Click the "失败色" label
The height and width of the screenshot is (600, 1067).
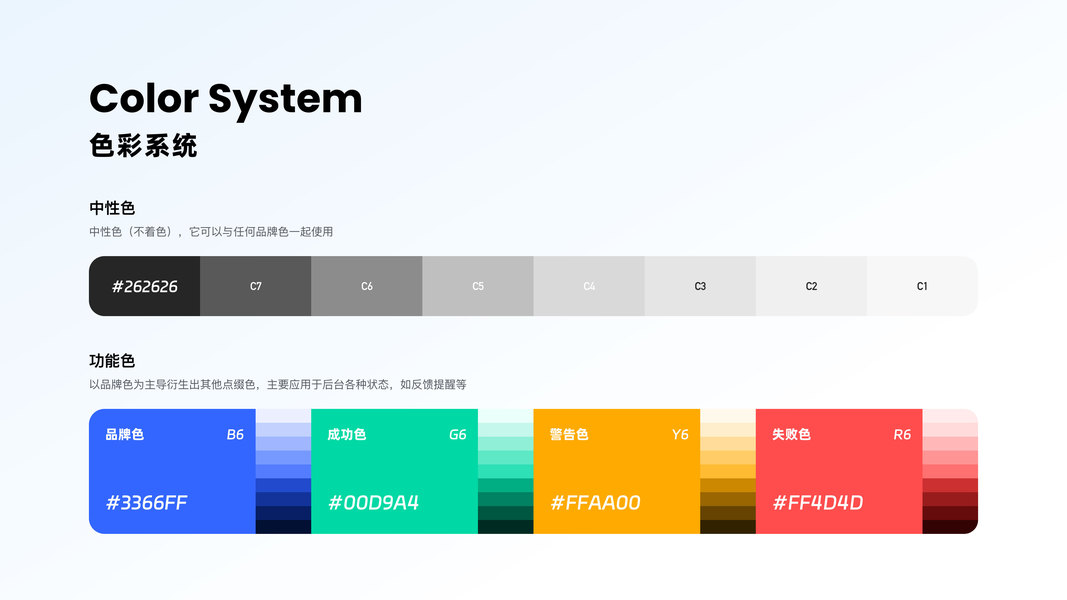point(791,434)
